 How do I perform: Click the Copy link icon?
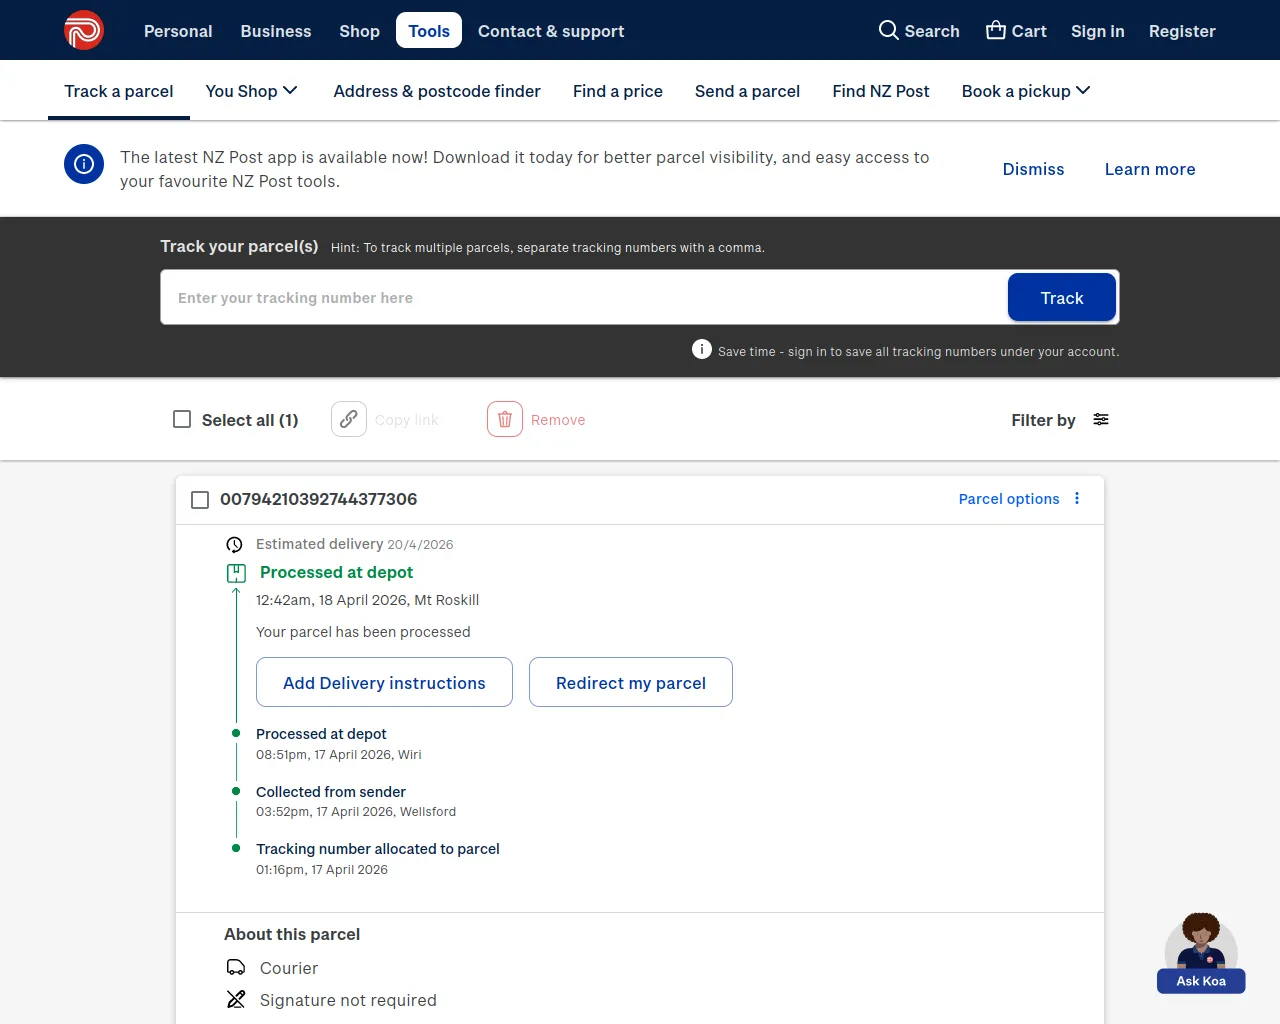(x=348, y=419)
